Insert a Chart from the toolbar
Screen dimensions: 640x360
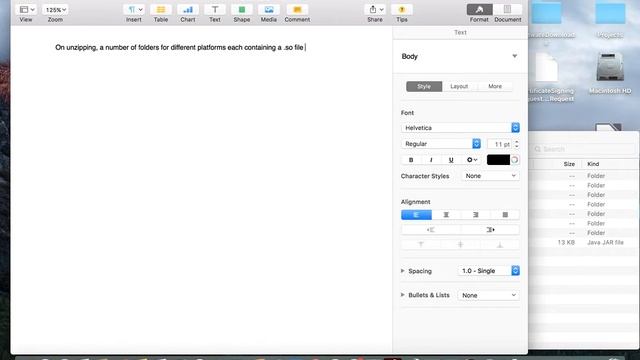[x=188, y=9]
